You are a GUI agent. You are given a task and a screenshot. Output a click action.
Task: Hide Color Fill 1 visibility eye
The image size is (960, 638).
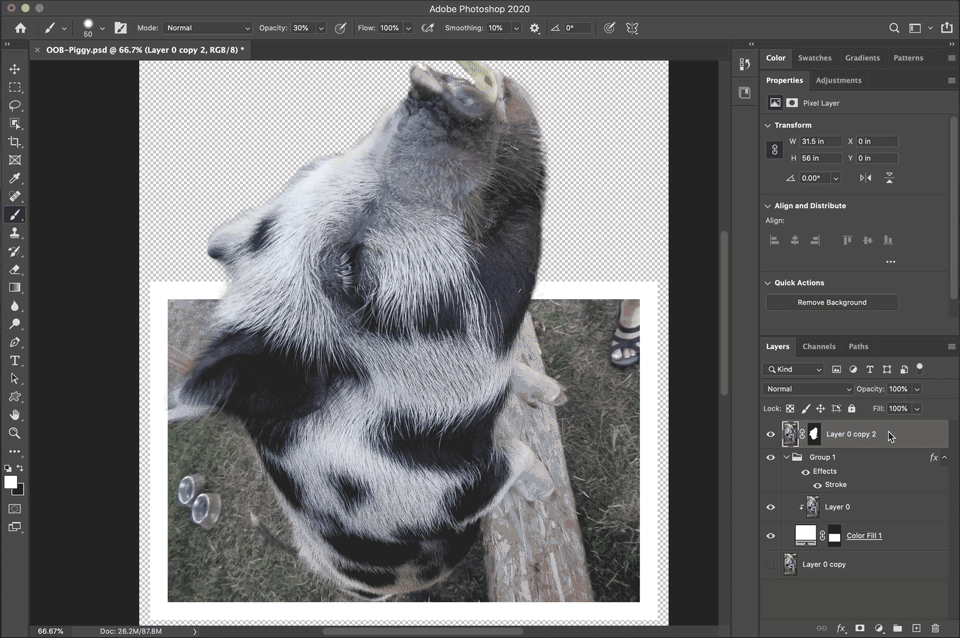(x=771, y=536)
